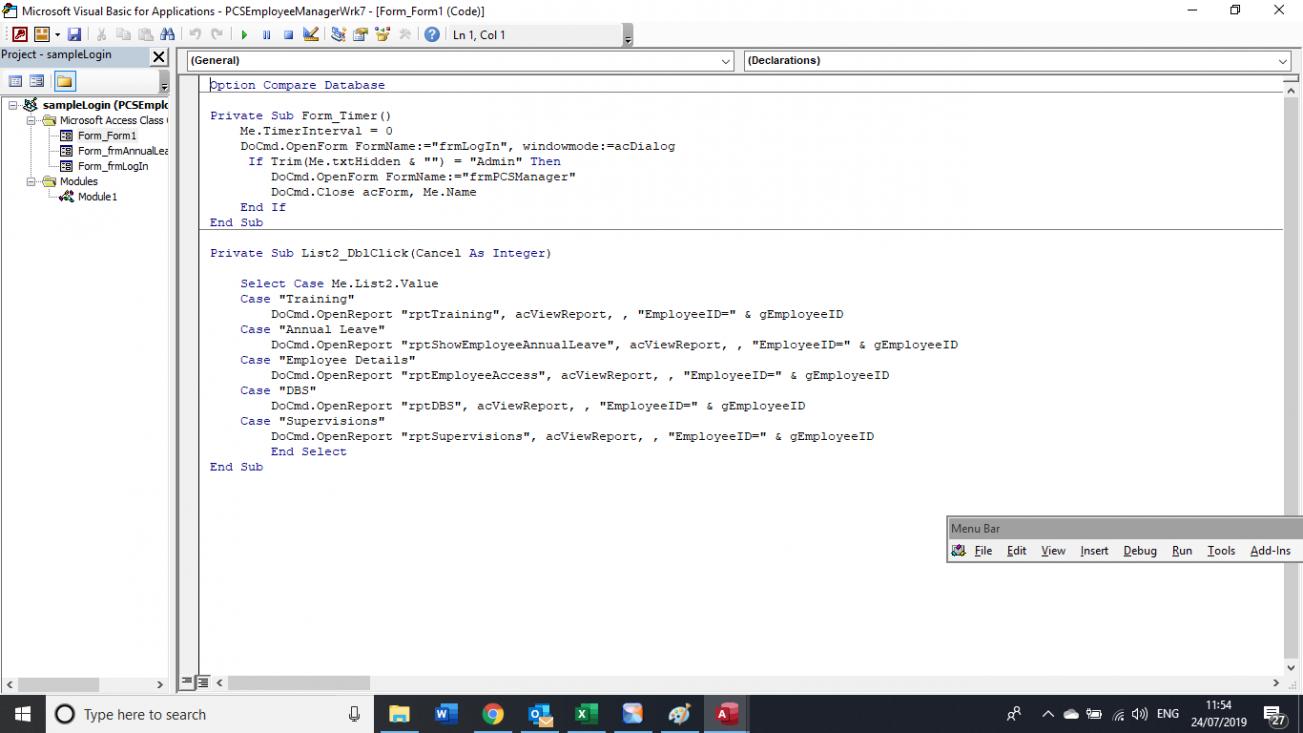1303x733 pixels.
Task: Click the Windows Start button
Action: [24, 714]
